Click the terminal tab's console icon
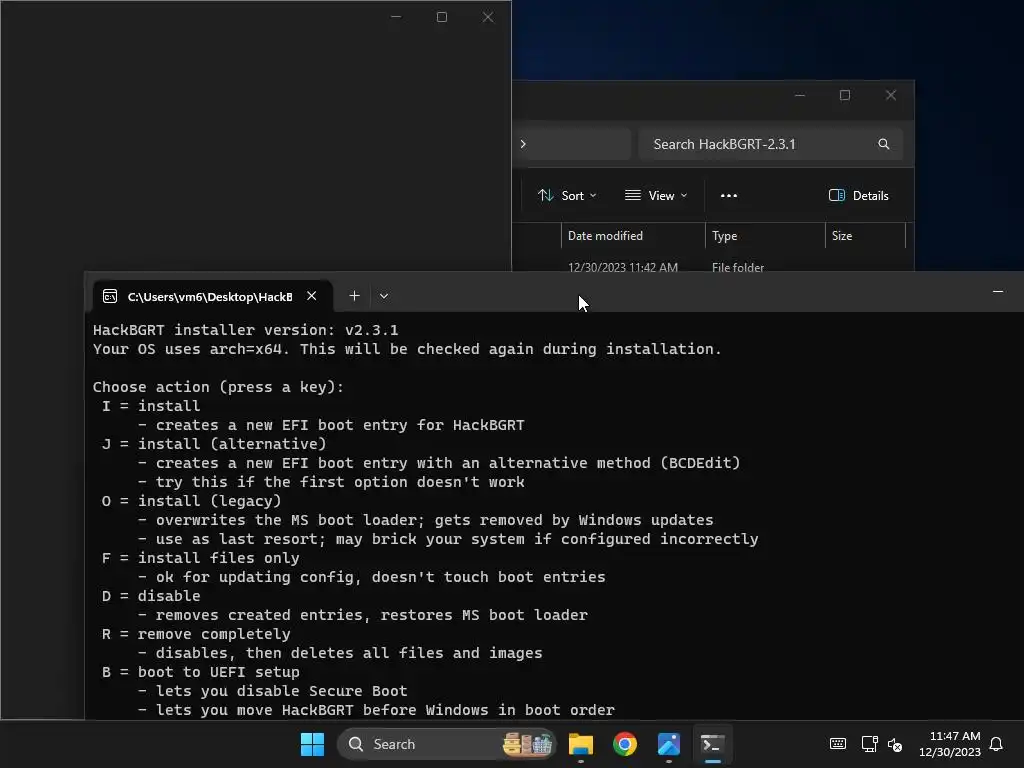 [110, 296]
